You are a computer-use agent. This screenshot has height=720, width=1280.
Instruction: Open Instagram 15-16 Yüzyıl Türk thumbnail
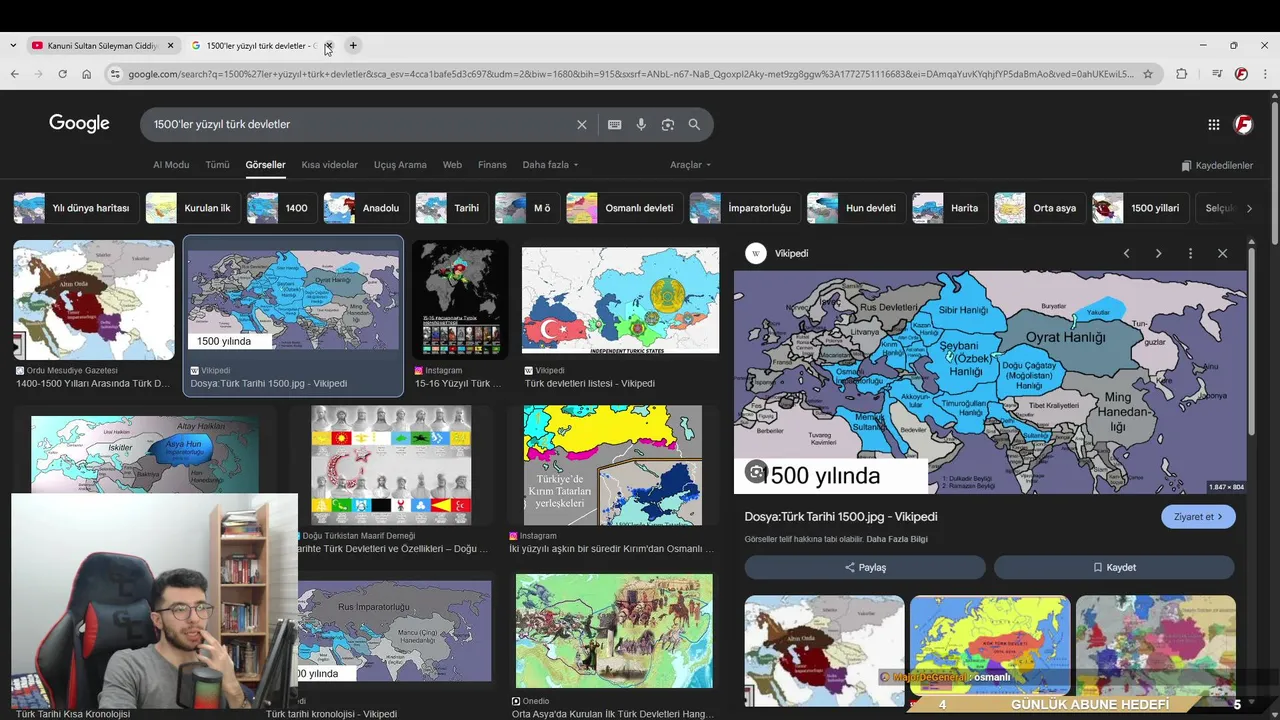click(x=460, y=300)
